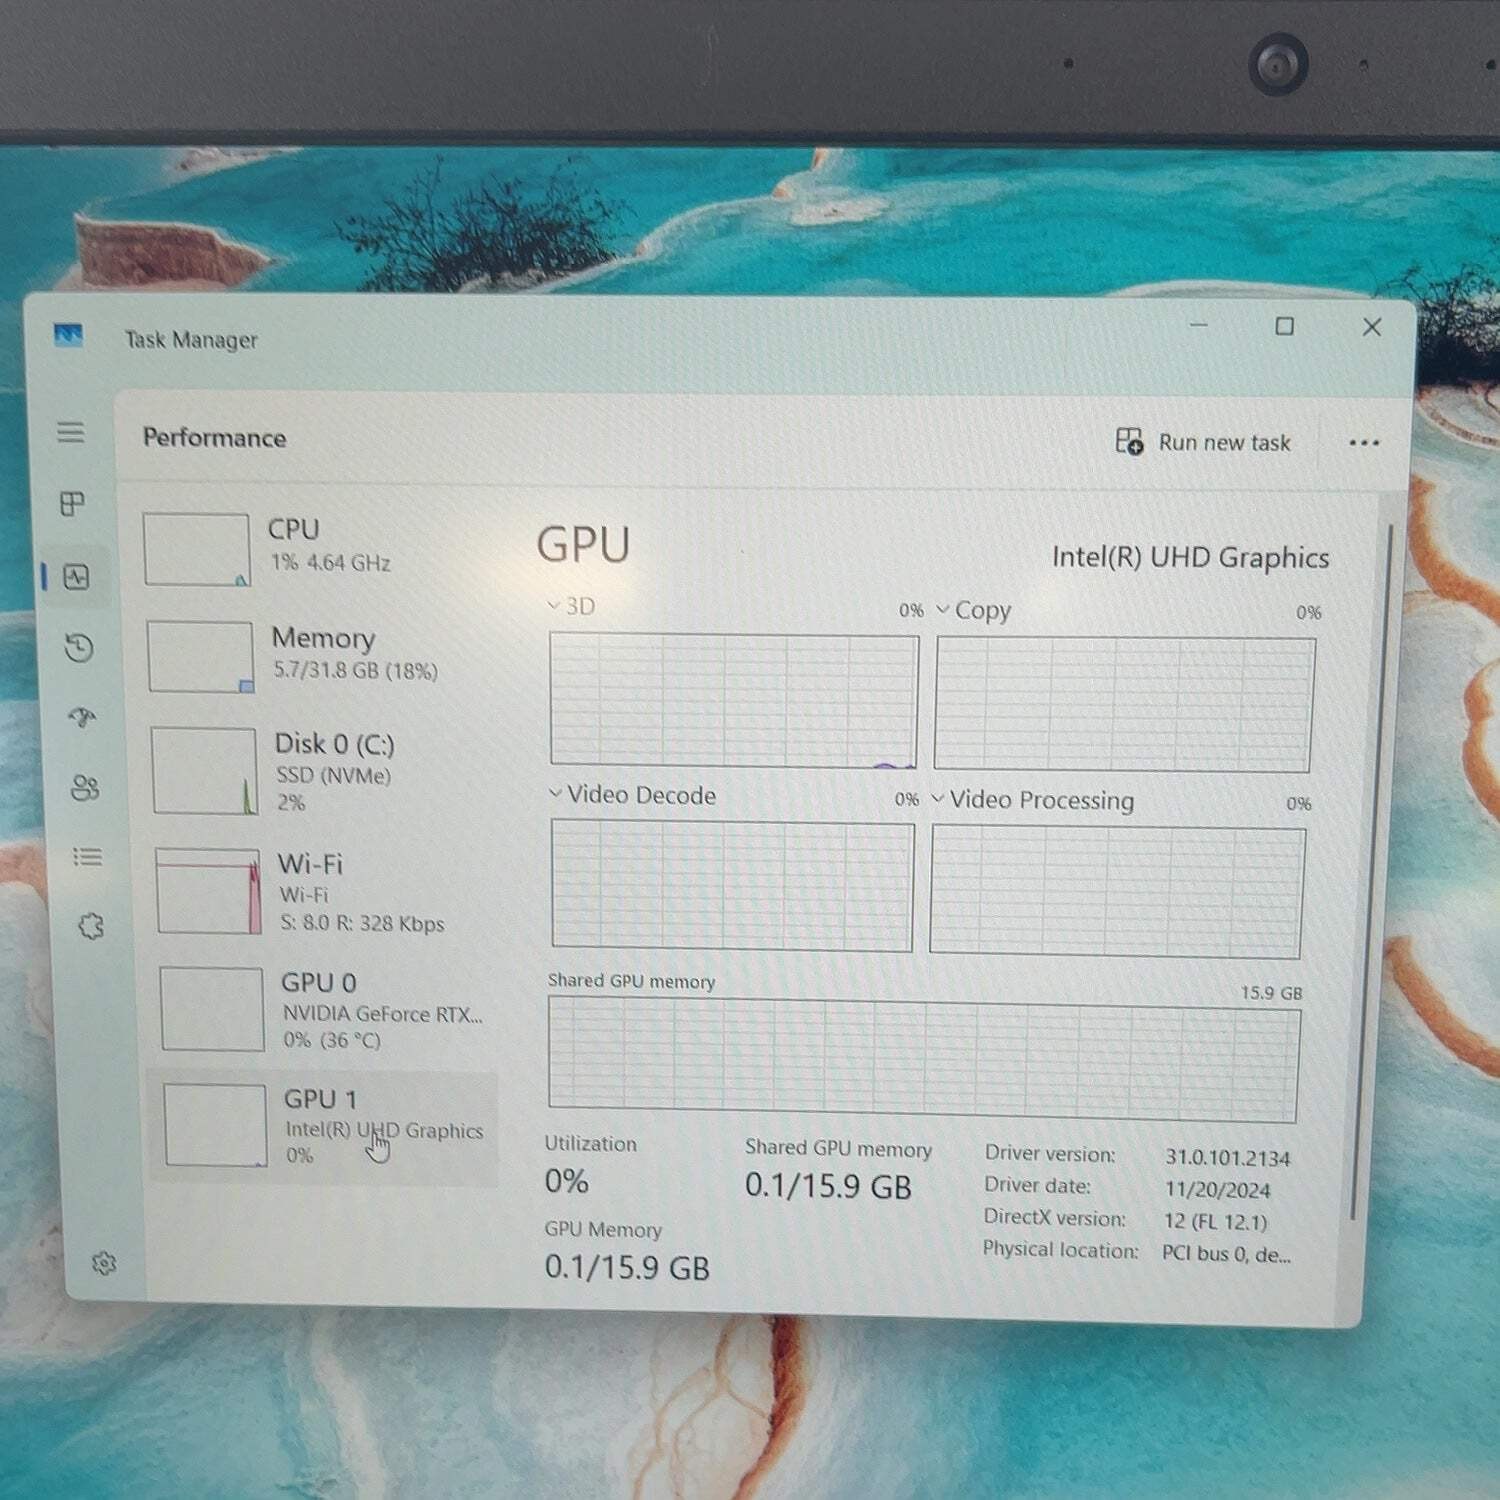Image resolution: width=1500 pixels, height=1500 pixels.
Task: Click the Video Processing graph
Action: (x=1117, y=892)
